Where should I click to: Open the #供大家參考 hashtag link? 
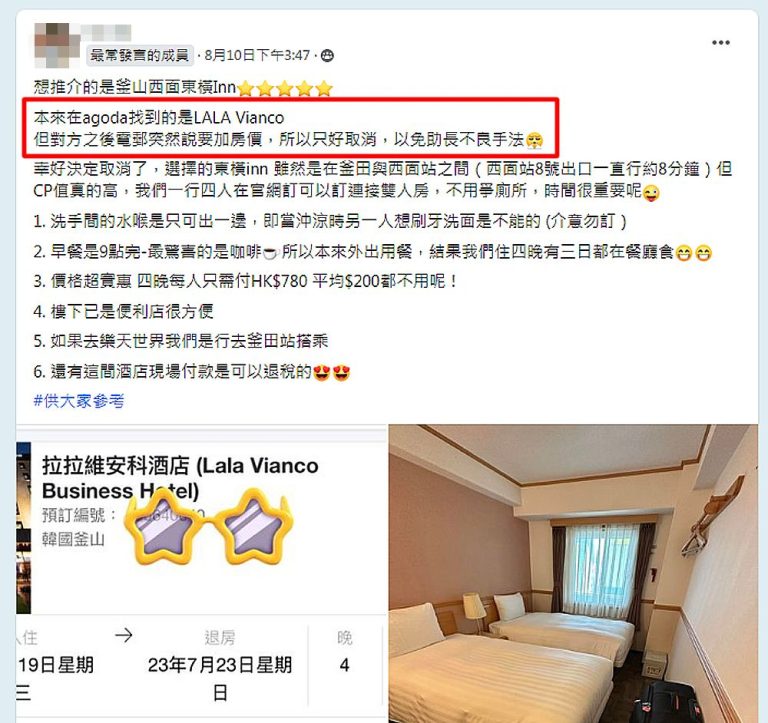click(79, 401)
